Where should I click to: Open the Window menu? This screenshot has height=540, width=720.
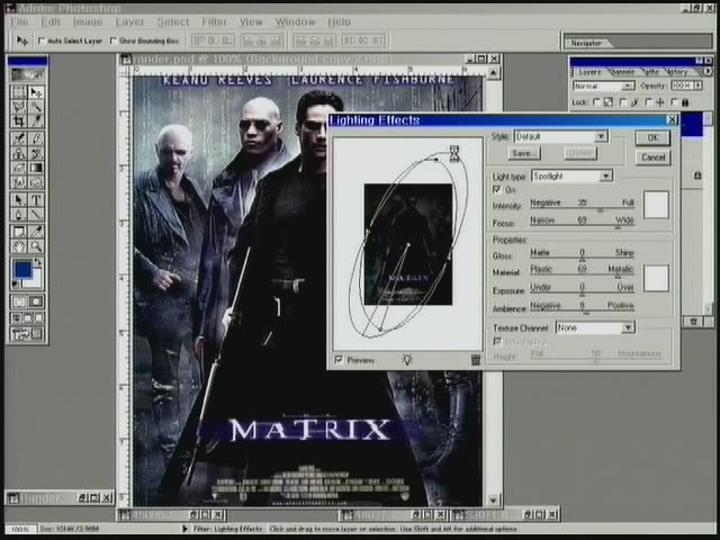[295, 22]
